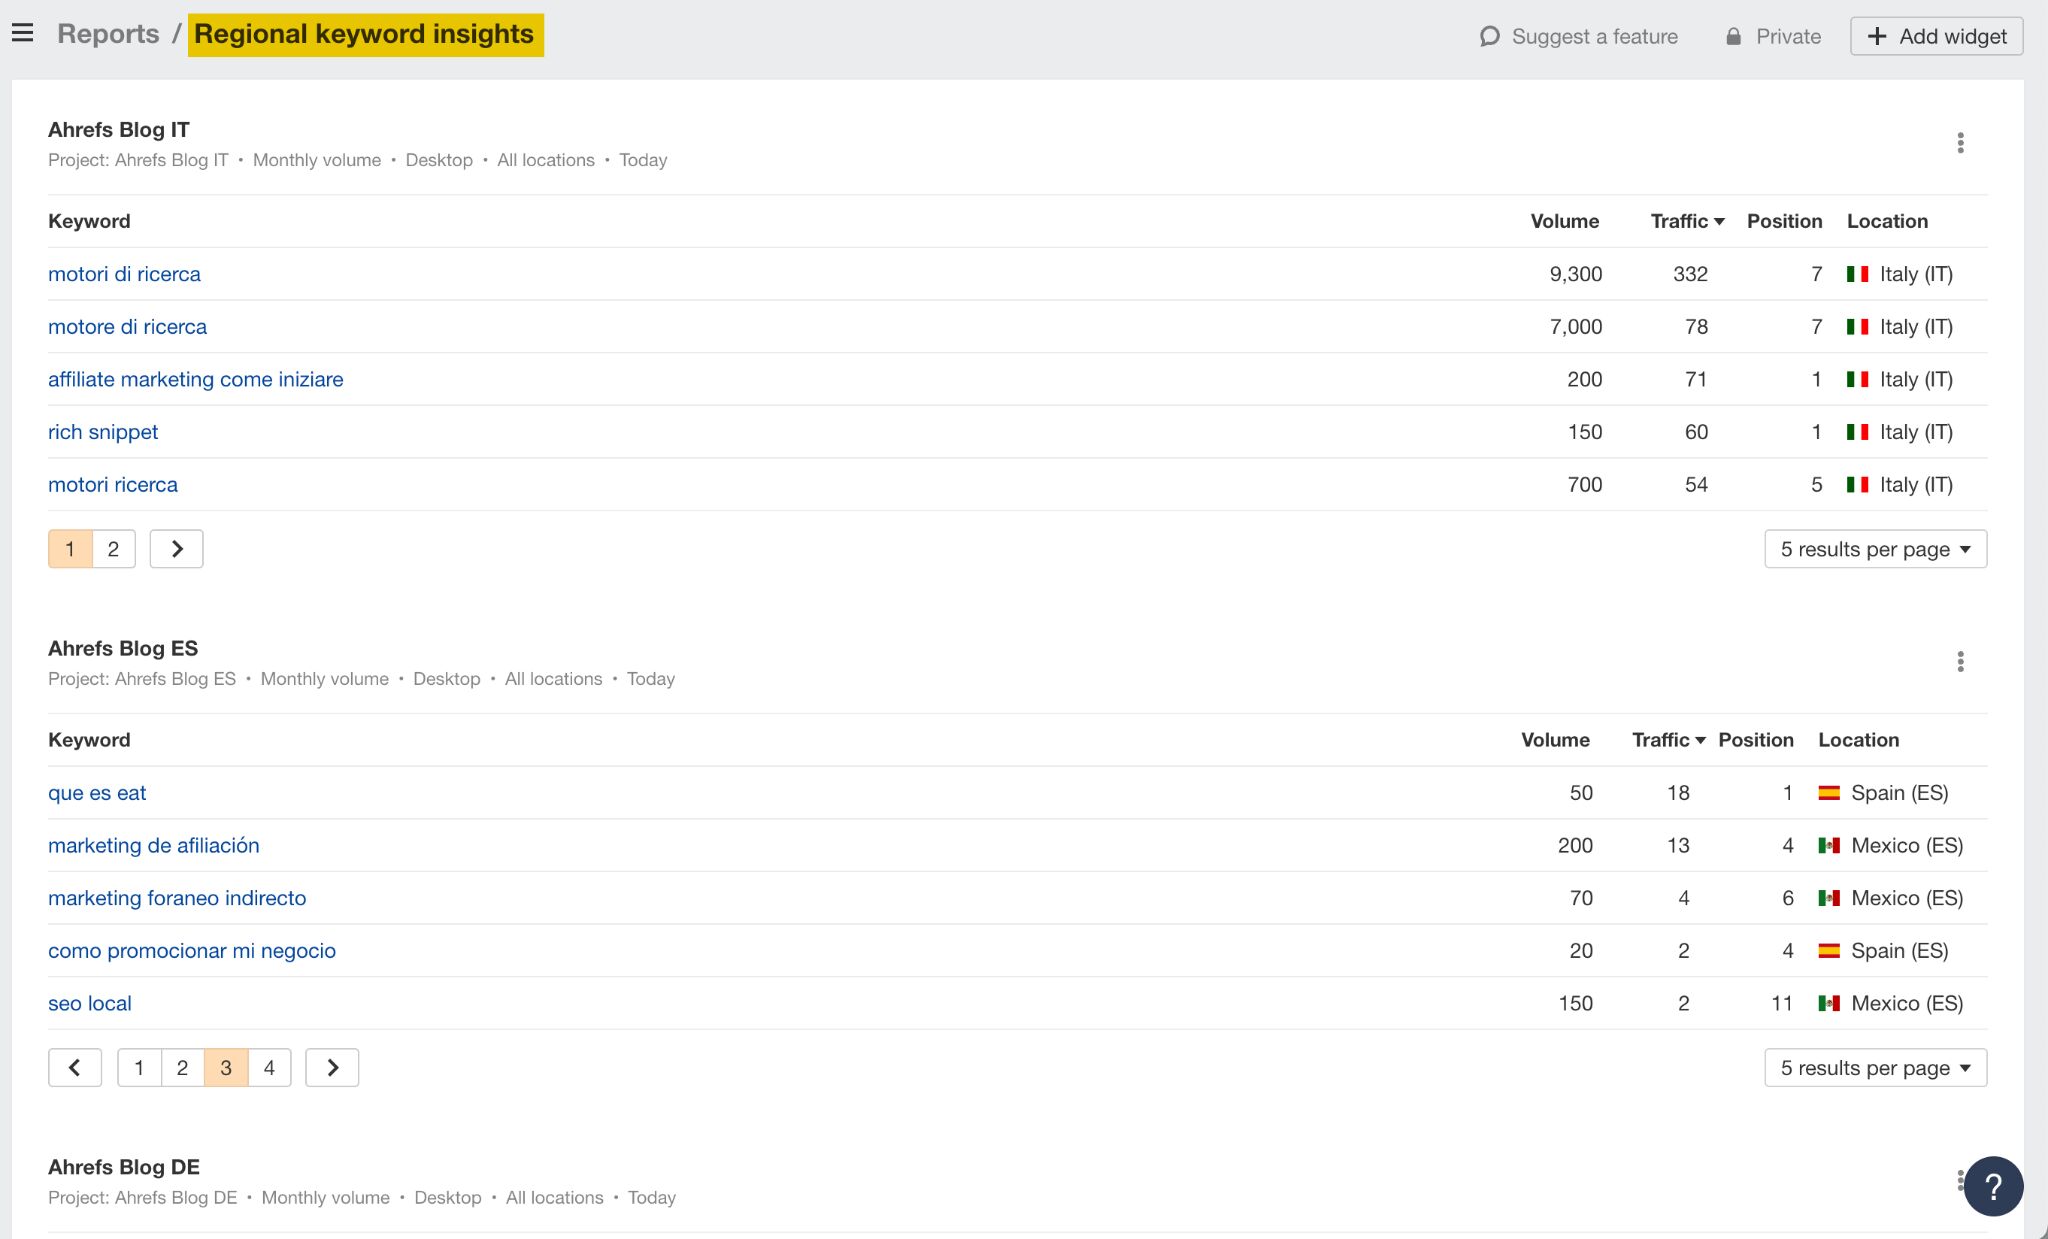Image resolution: width=2048 pixels, height=1239 pixels.
Task: Open the 'motori di ricerca' keyword link
Action: [x=124, y=274]
